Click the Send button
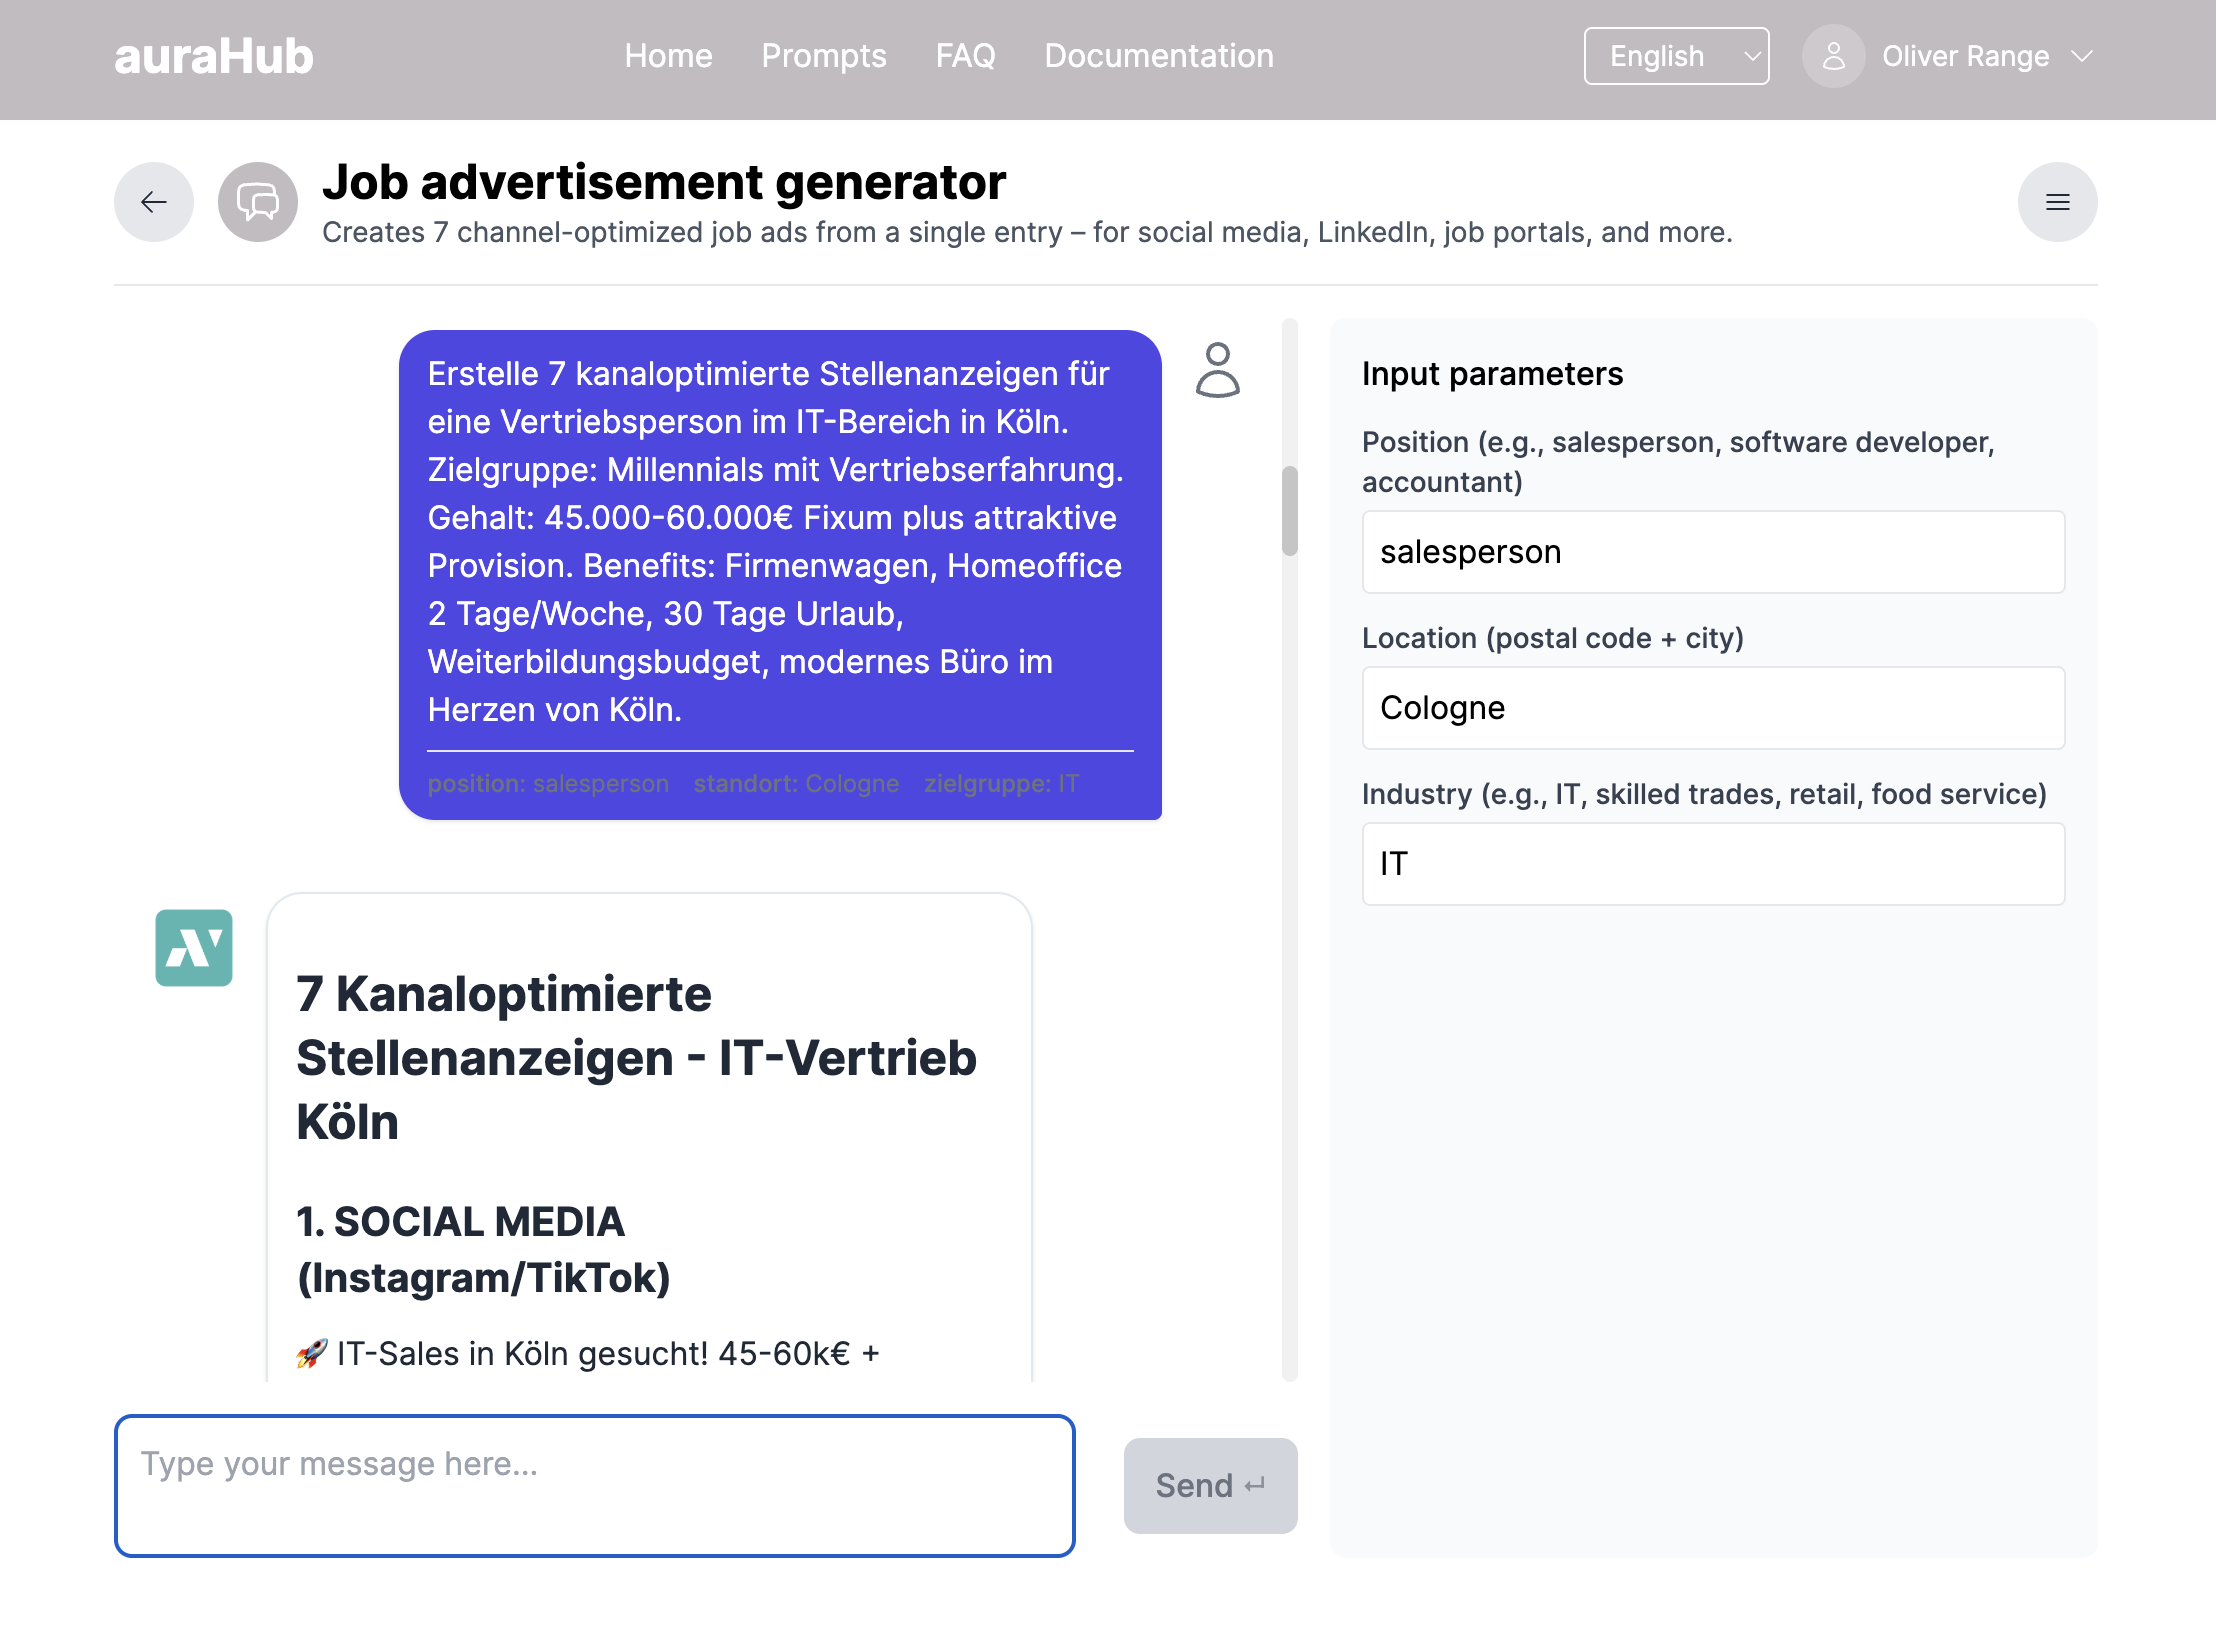 pos(1210,1486)
